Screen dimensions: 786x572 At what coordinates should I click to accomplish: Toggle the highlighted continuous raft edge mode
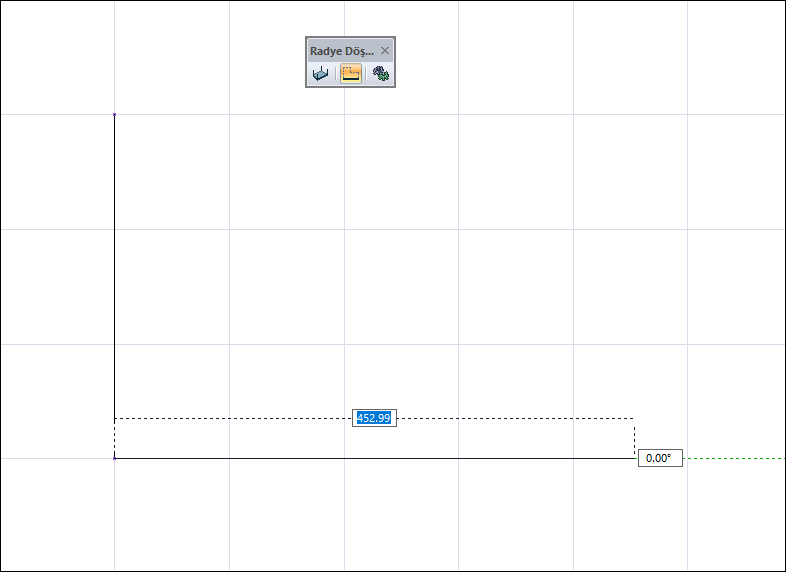click(351, 74)
